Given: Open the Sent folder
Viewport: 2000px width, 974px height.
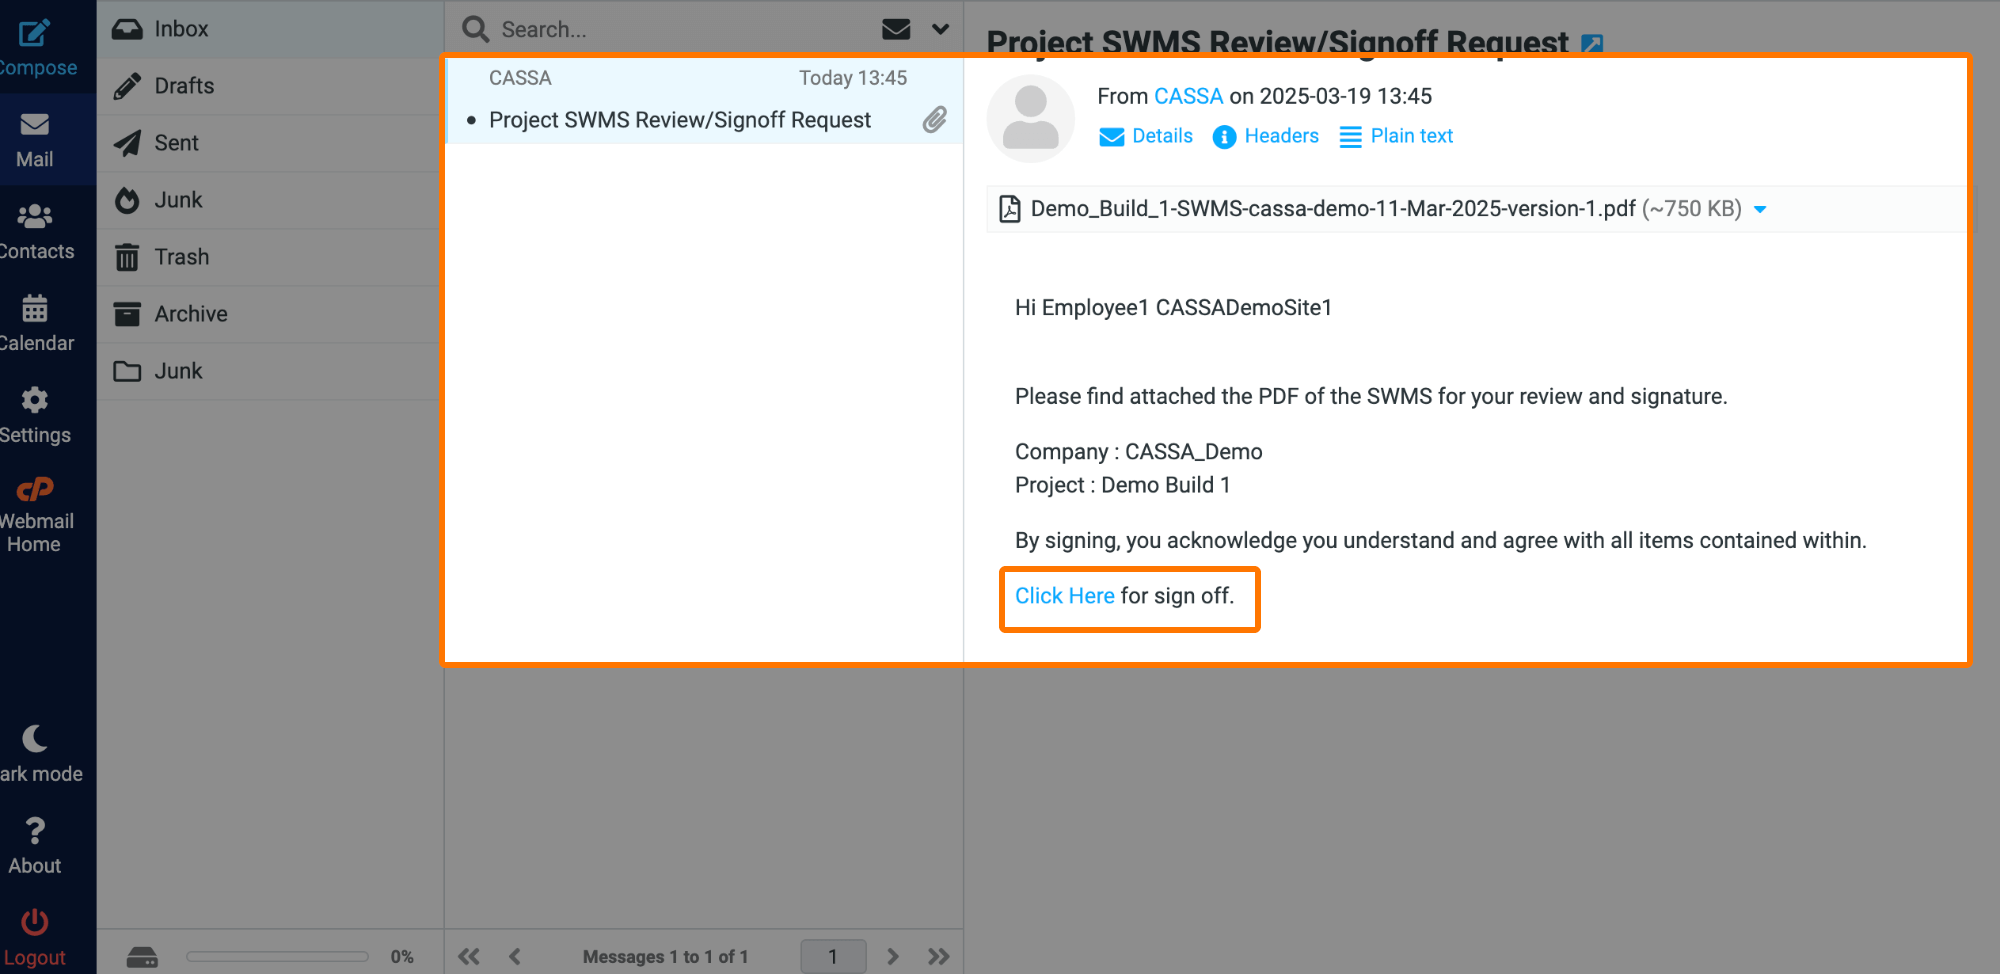Looking at the screenshot, I should coord(270,143).
